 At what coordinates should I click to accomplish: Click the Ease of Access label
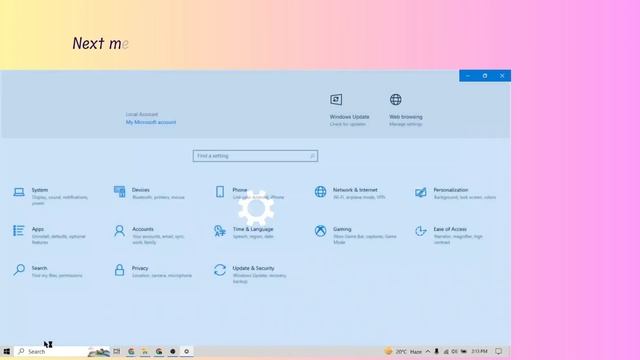pyautogui.click(x=450, y=229)
